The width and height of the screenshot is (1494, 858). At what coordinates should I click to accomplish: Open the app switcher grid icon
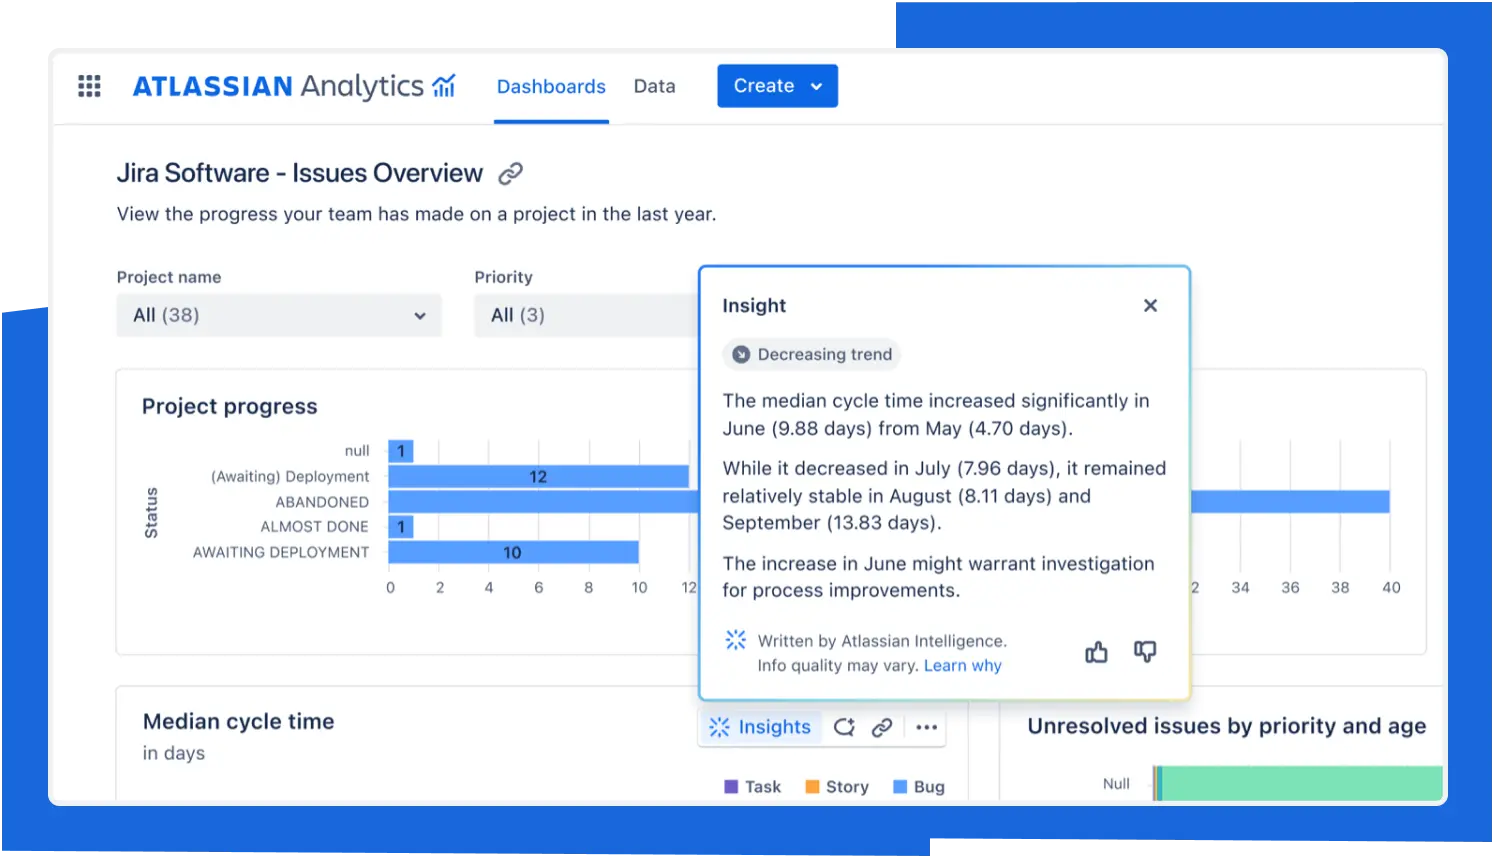pyautogui.click(x=89, y=86)
